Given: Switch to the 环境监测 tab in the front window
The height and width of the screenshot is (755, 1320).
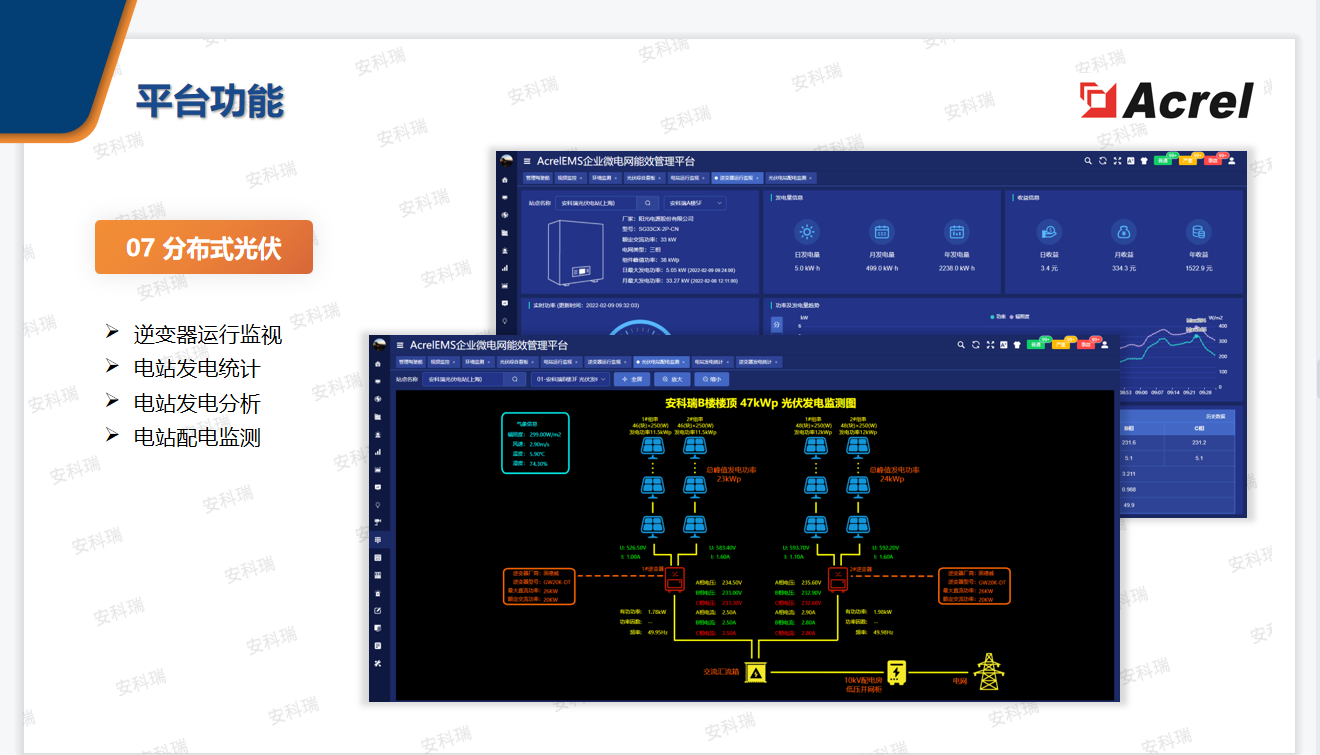Looking at the screenshot, I should [x=476, y=362].
